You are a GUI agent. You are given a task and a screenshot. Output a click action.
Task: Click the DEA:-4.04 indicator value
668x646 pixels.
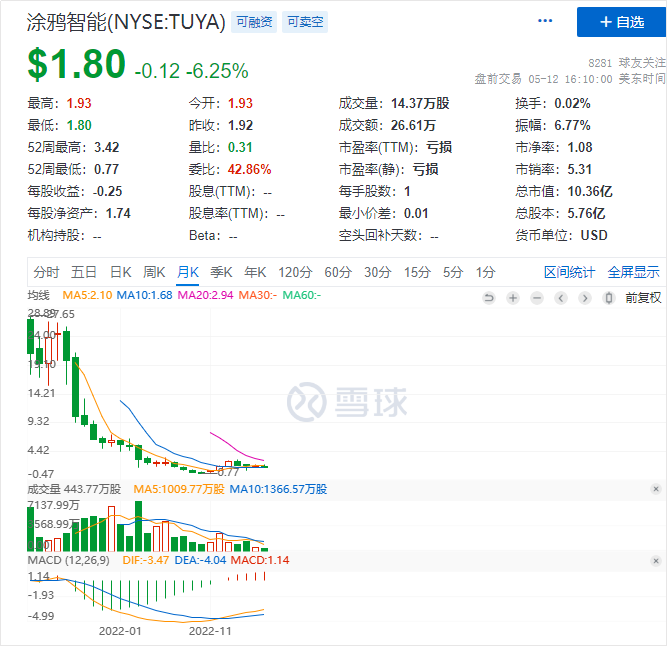pos(200,560)
